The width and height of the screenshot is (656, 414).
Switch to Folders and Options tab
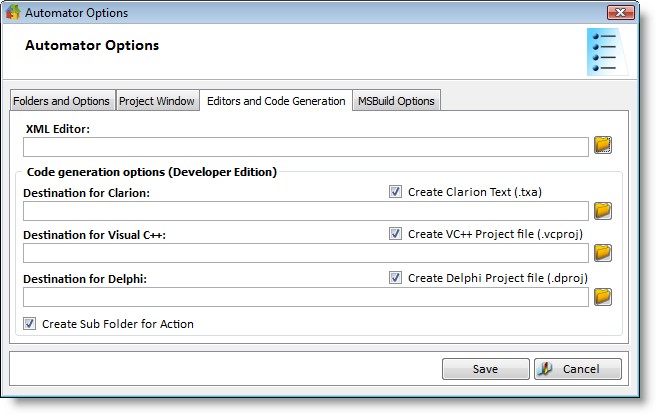pyautogui.click(x=62, y=101)
